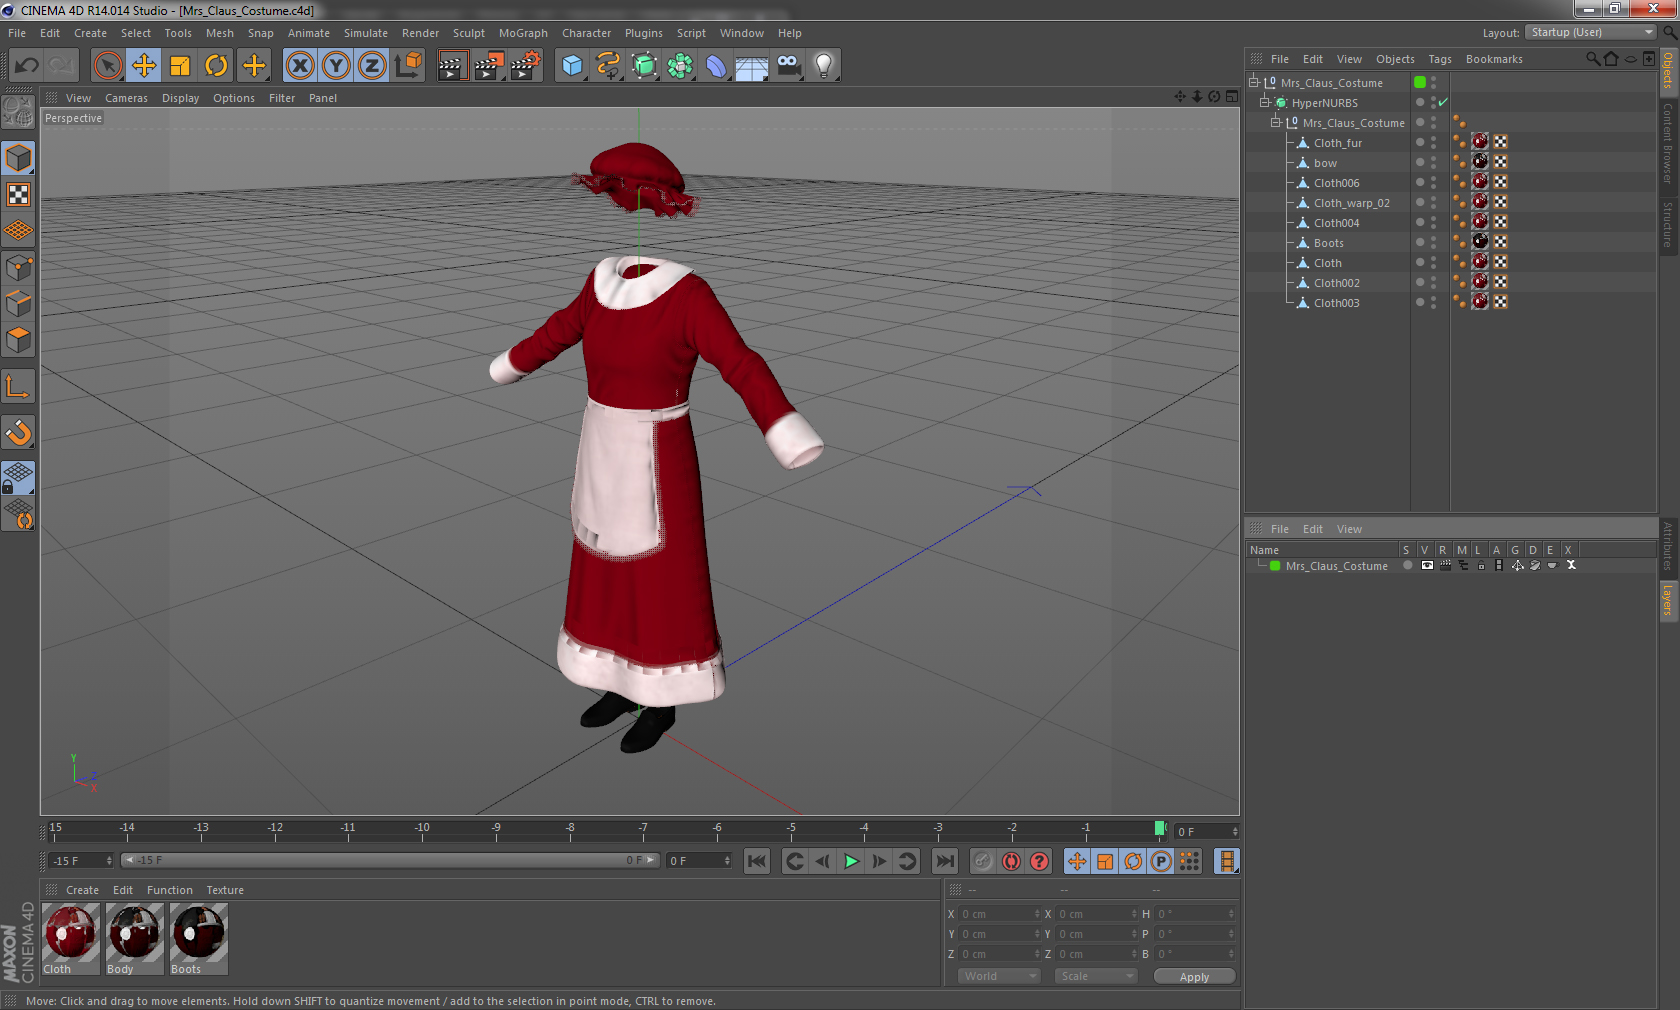Go to start of animation

click(x=757, y=861)
